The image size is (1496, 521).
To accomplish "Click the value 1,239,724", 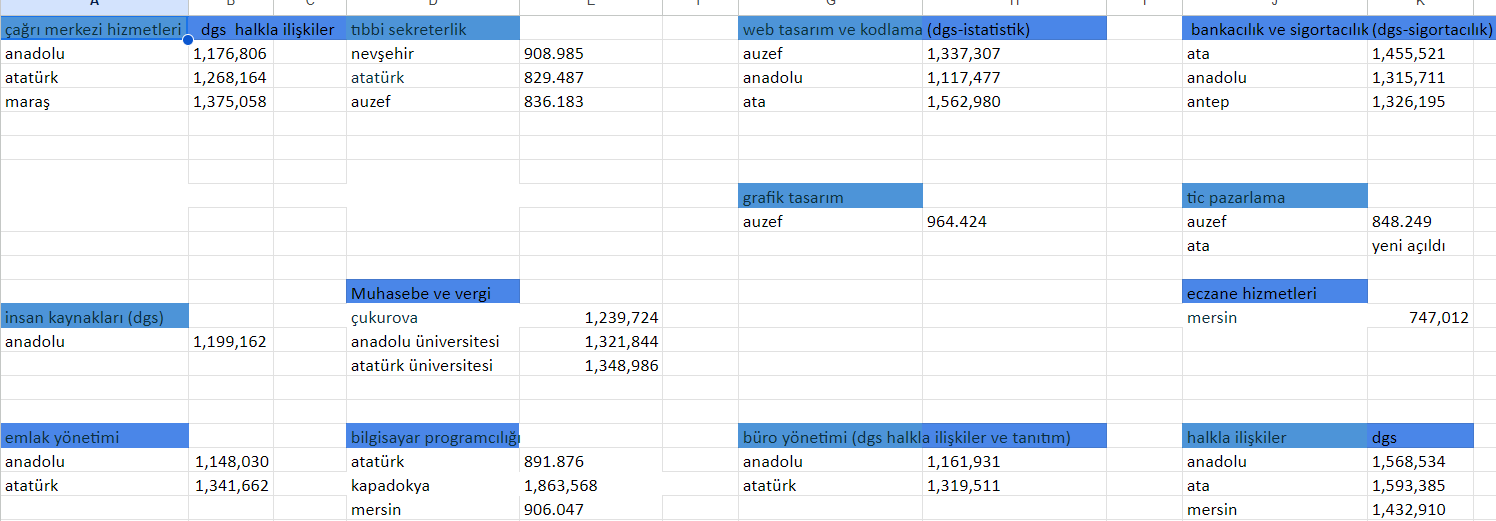I will point(590,317).
